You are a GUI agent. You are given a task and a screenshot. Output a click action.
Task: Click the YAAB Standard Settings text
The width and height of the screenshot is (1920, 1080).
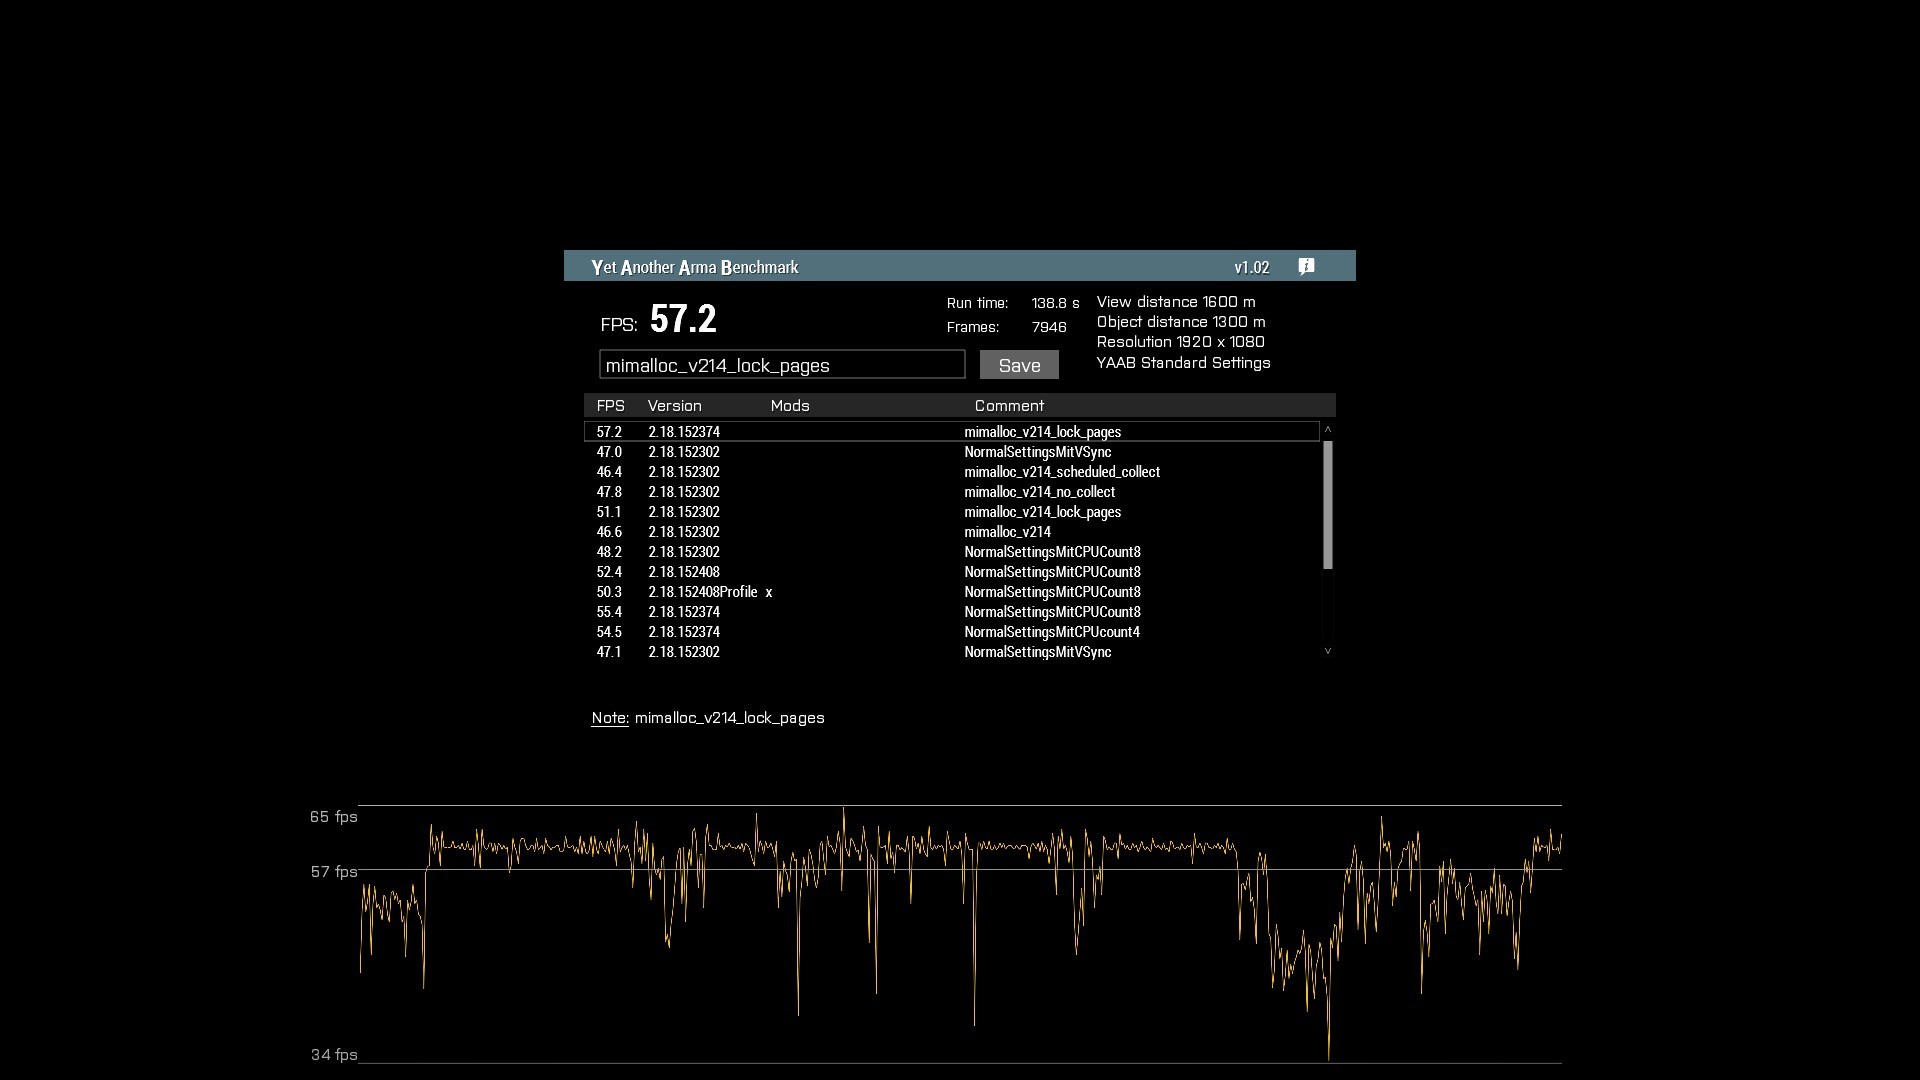(1183, 363)
